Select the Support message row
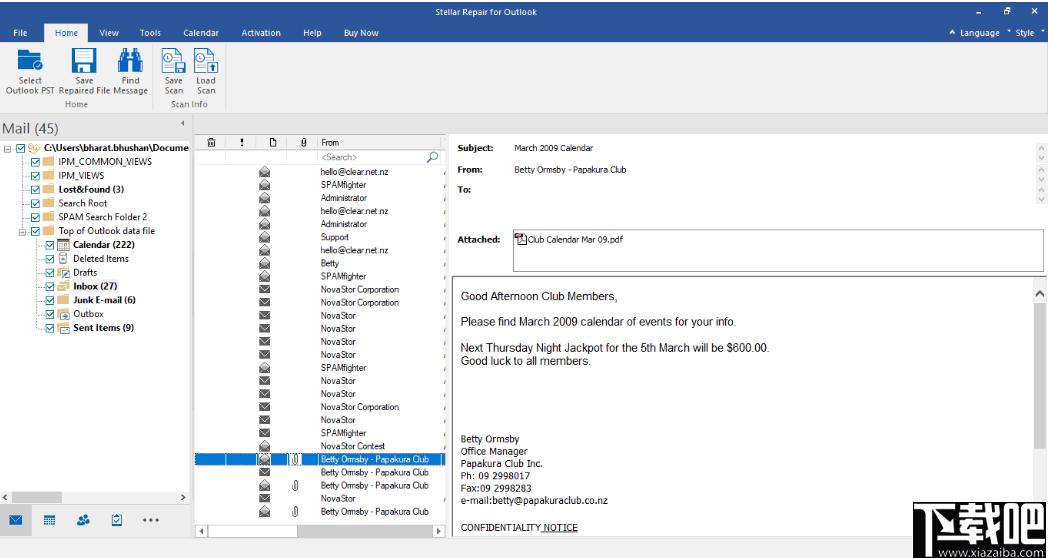Image resolution: width=1048 pixels, height=558 pixels. [x=319, y=237]
